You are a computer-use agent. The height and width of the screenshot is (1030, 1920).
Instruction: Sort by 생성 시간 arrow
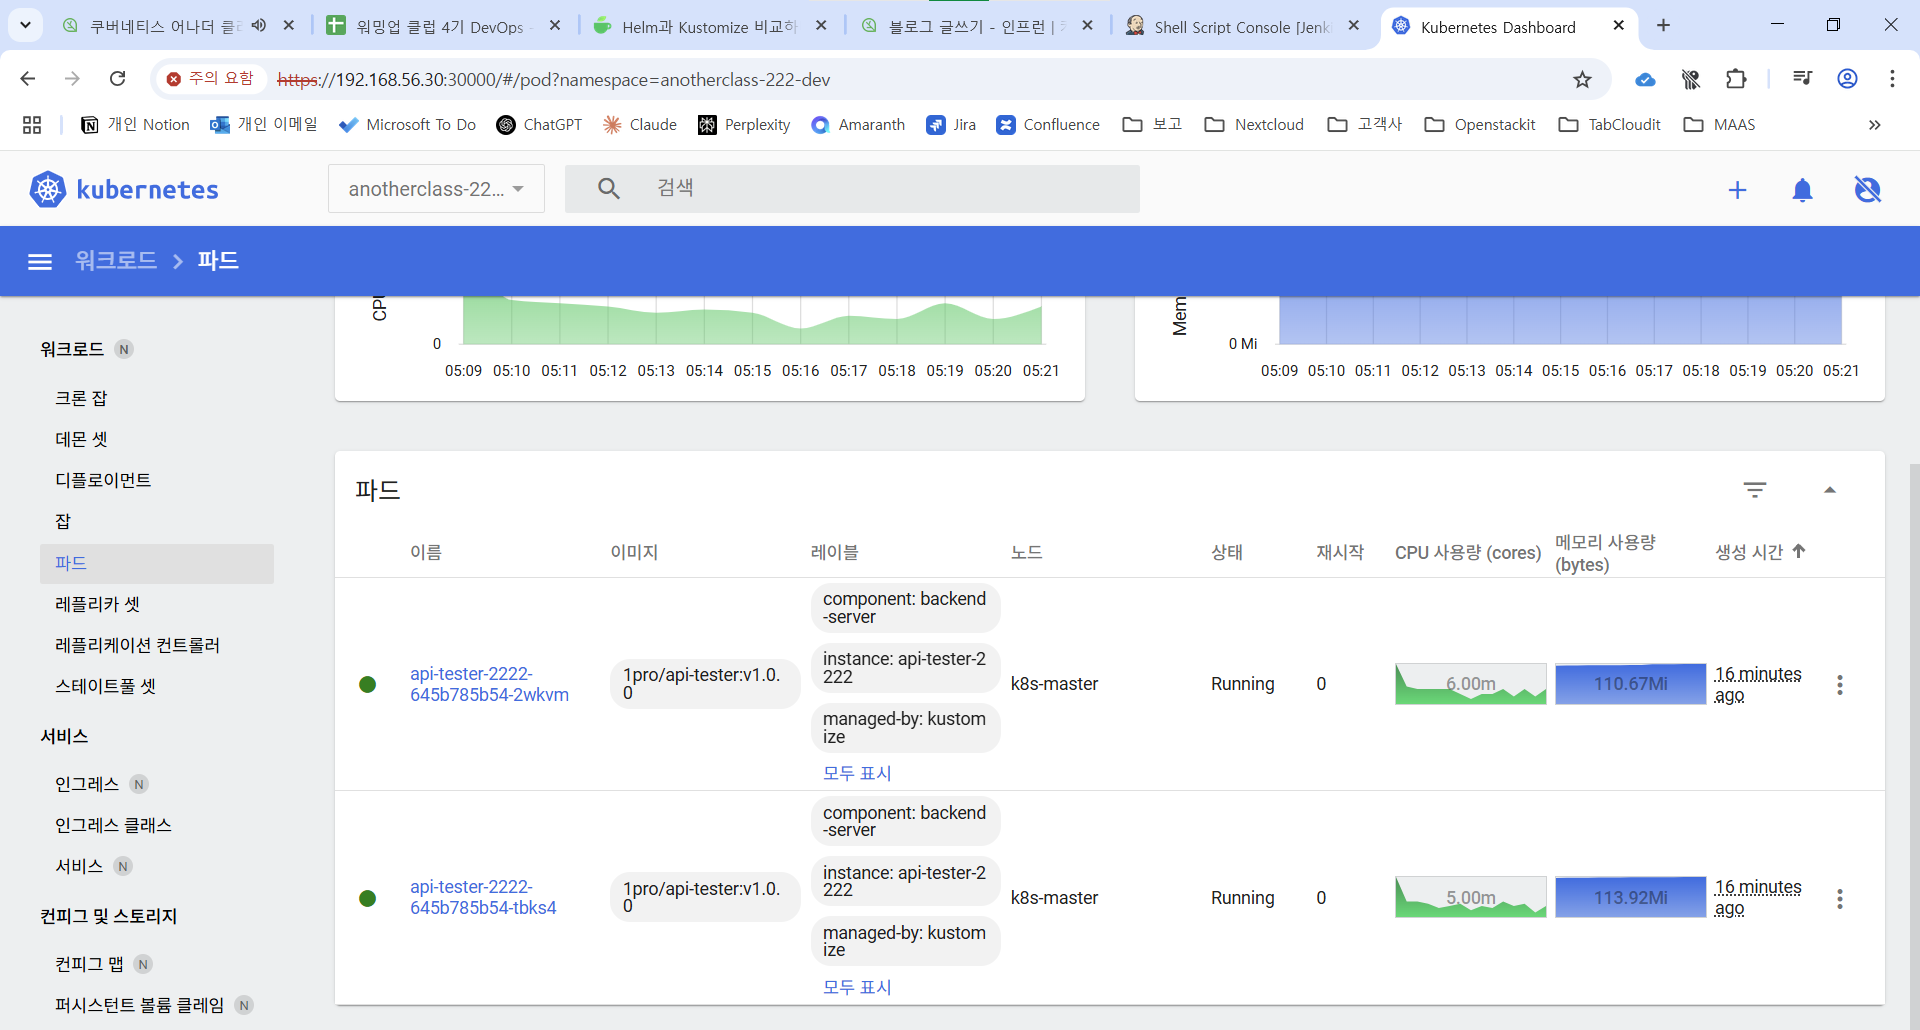[1799, 551]
